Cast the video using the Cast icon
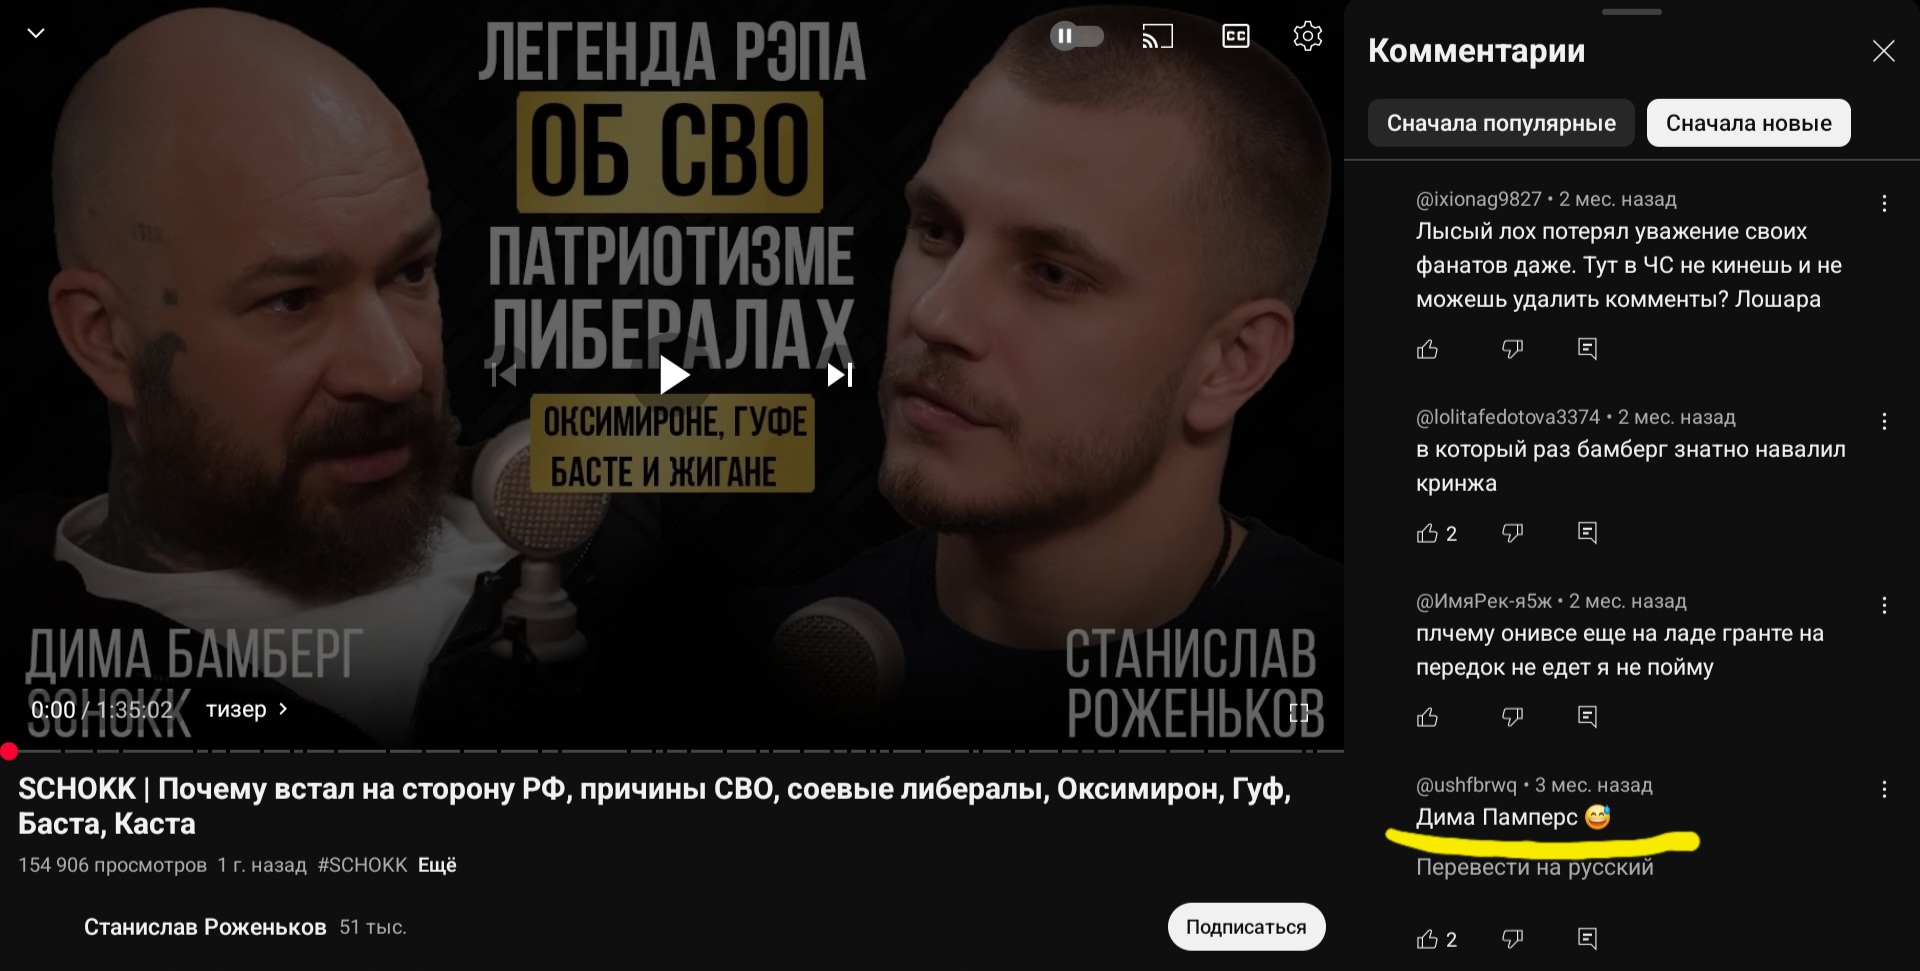The height and width of the screenshot is (971, 1920). [x=1157, y=37]
